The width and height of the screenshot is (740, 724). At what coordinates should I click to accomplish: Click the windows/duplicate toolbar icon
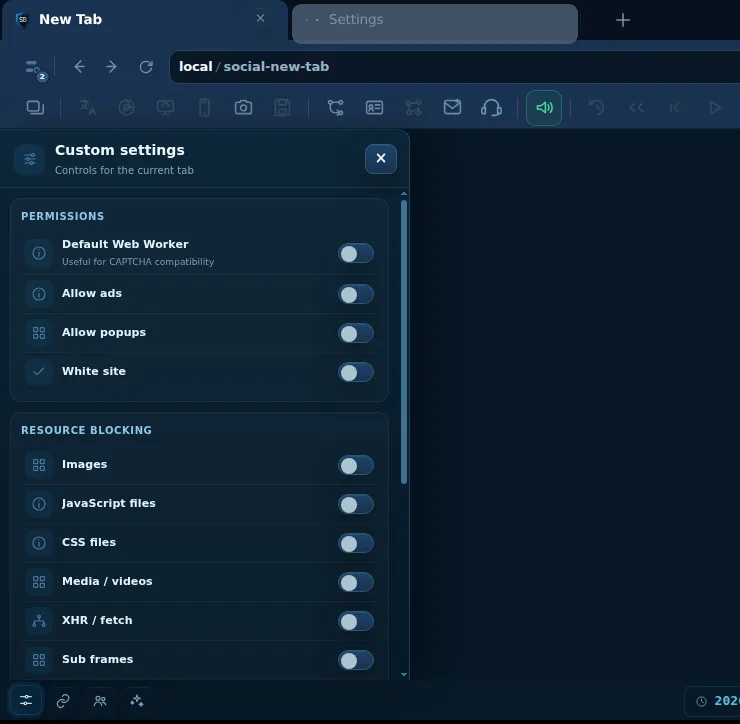35,108
